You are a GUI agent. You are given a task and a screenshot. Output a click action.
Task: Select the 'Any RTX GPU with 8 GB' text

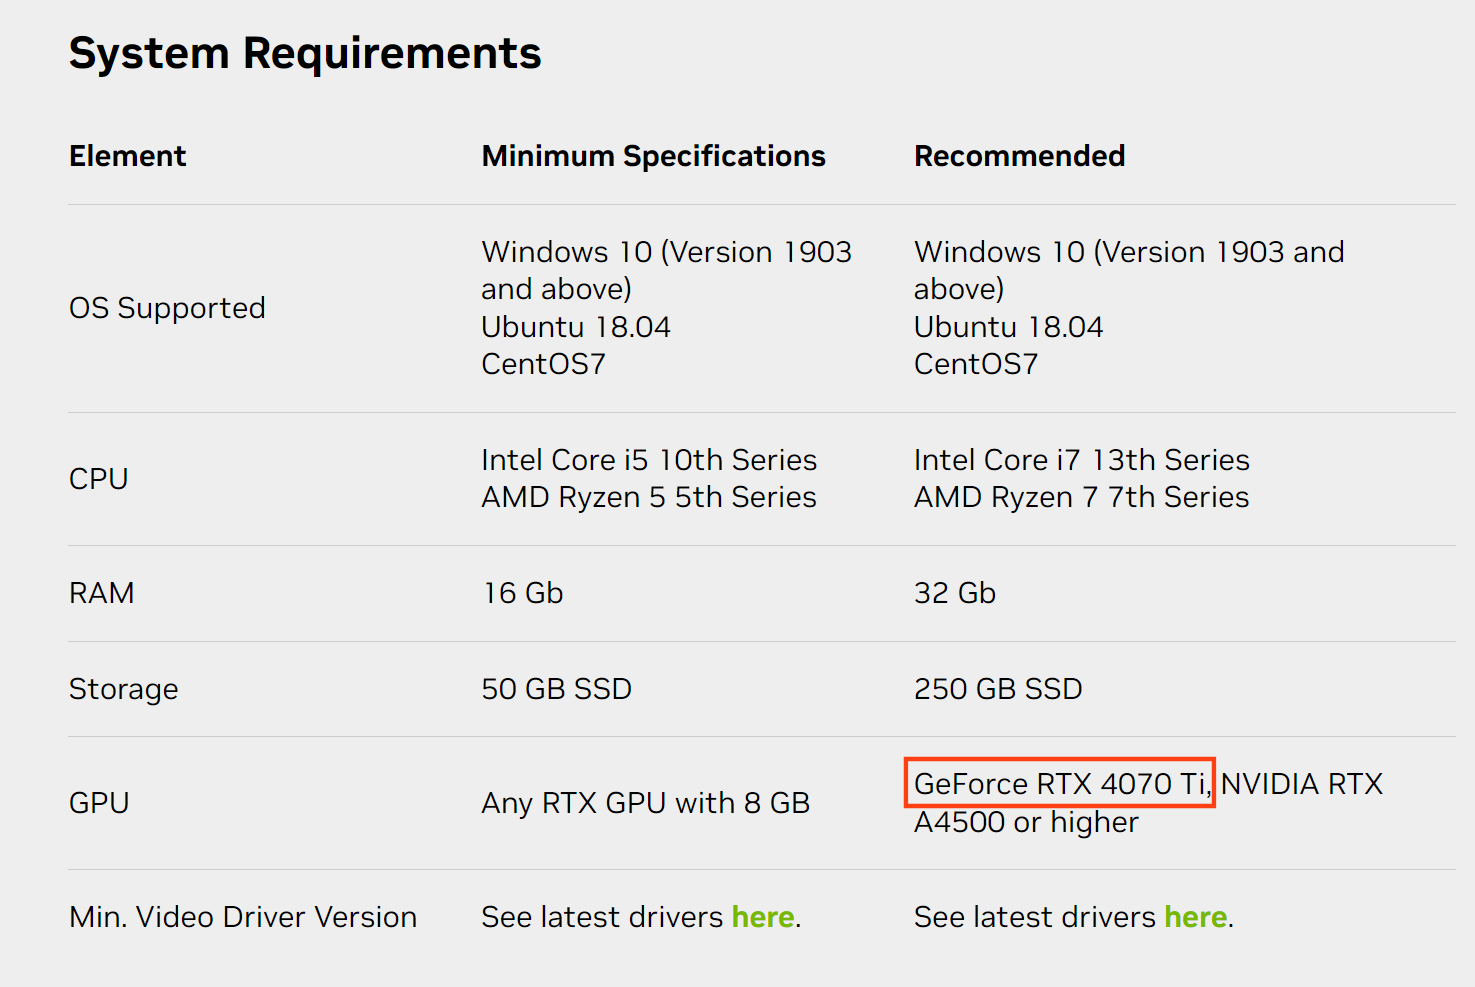coord(645,803)
